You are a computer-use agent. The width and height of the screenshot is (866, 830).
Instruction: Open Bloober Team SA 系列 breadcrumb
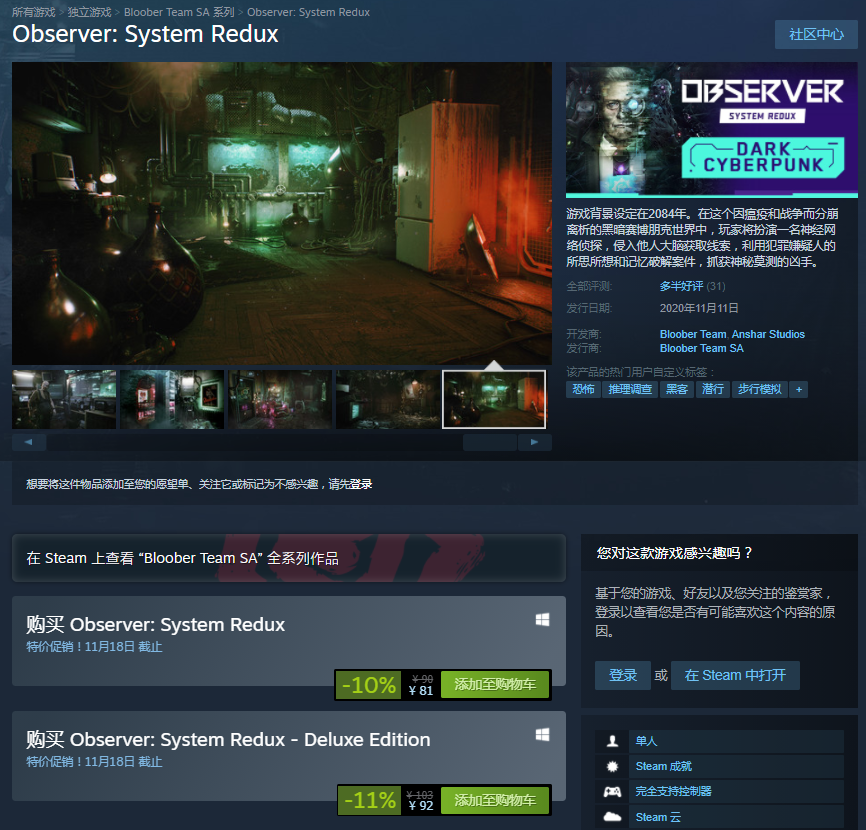pos(179,12)
